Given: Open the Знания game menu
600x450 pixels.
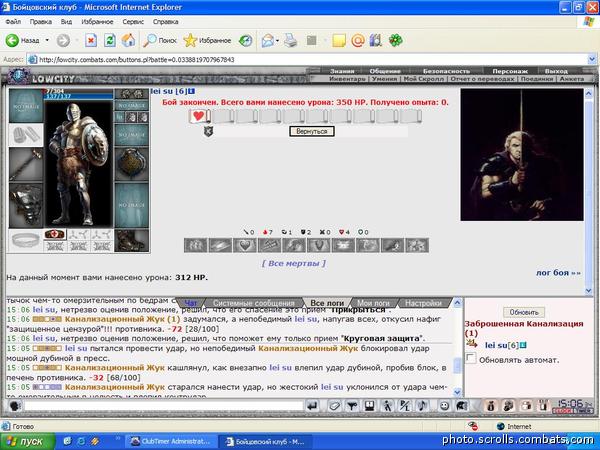Looking at the screenshot, I should (x=342, y=71).
